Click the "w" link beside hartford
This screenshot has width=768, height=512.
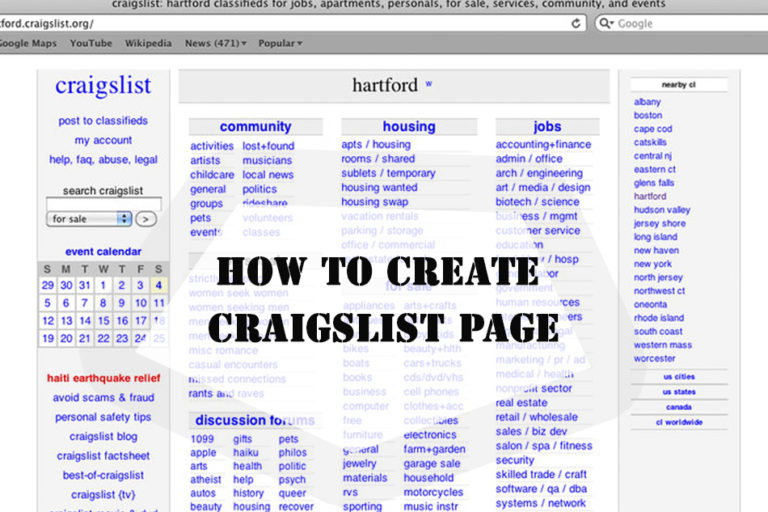point(429,84)
